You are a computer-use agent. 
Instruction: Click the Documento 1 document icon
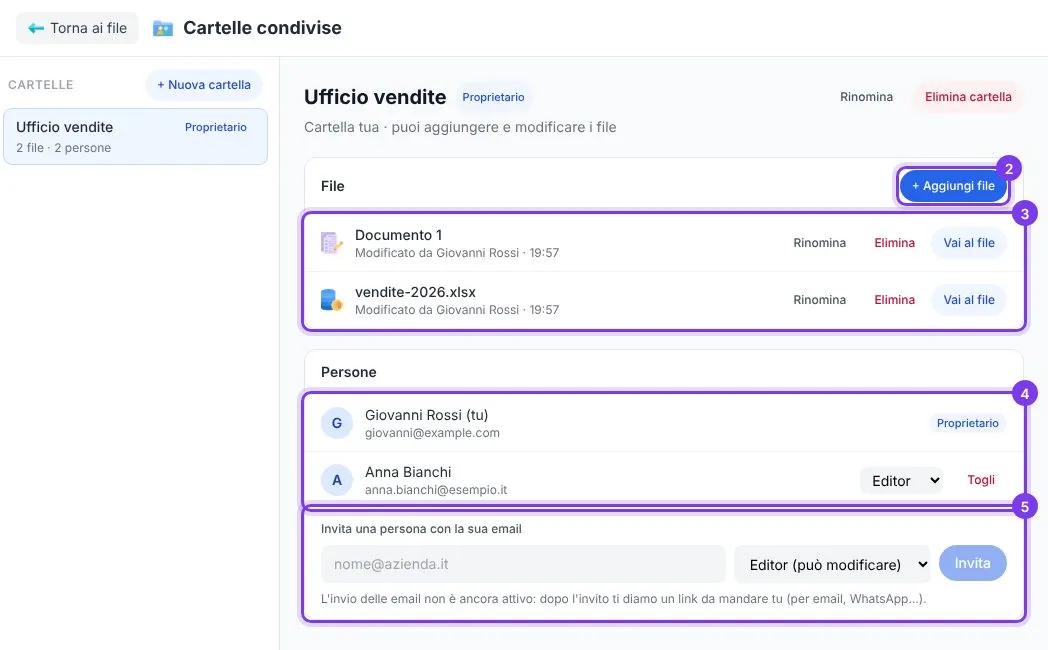point(332,243)
